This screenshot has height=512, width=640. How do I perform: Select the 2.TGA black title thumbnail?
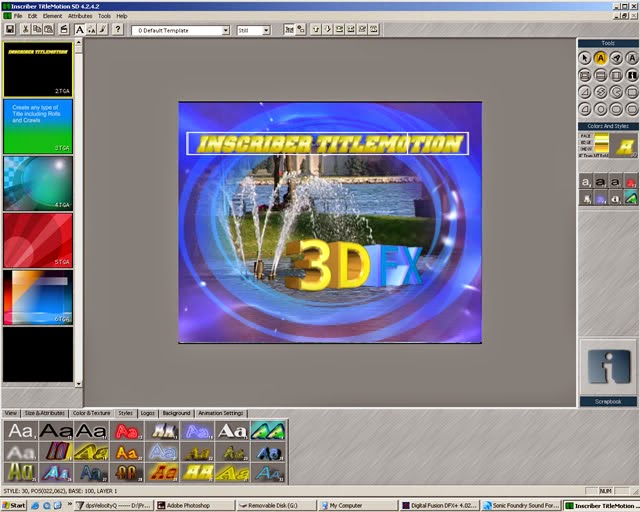tap(38, 69)
